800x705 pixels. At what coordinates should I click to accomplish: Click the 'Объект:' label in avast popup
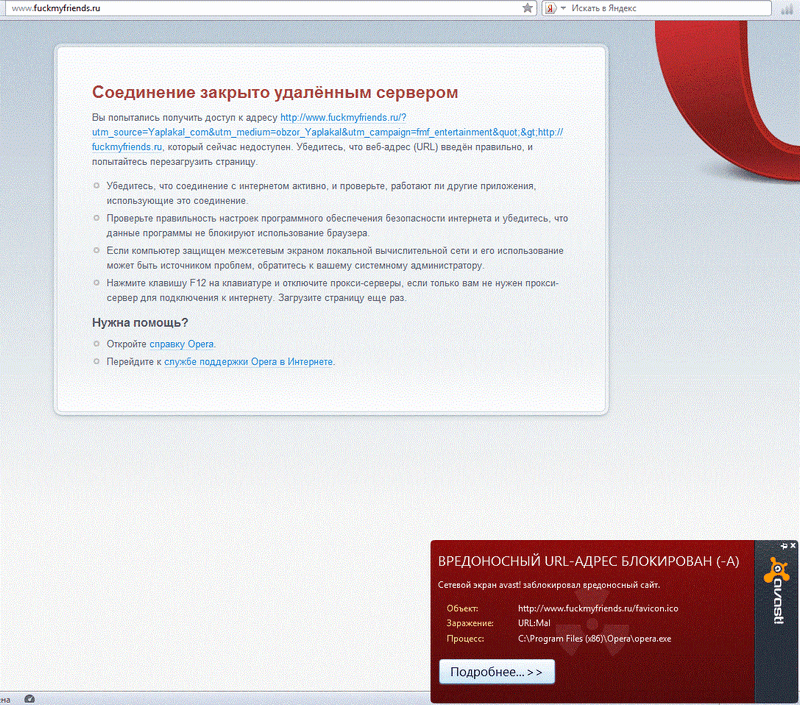[x=462, y=608]
